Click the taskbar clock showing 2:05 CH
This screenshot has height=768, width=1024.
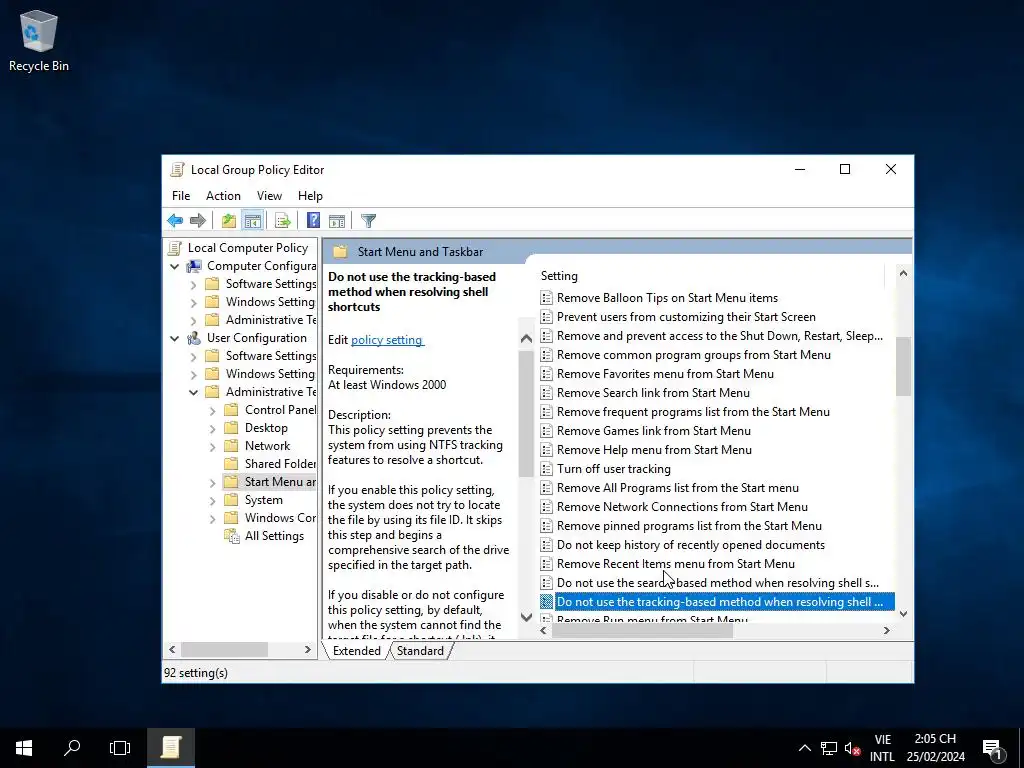click(935, 748)
